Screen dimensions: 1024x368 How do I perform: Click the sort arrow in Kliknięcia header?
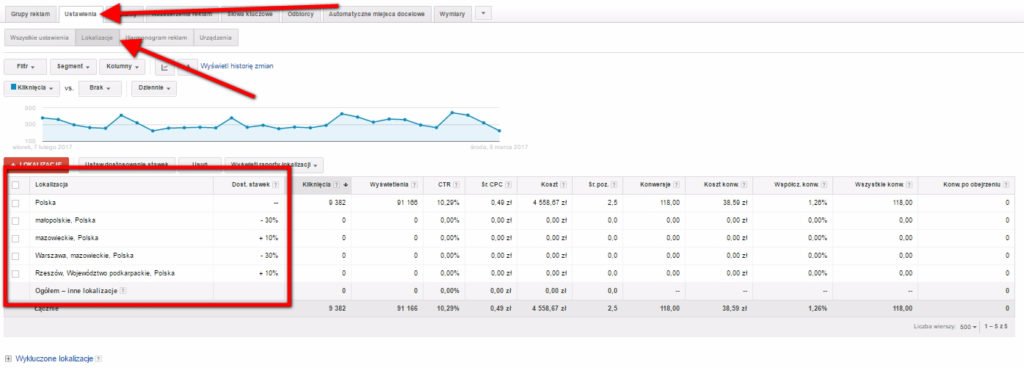tap(345, 185)
